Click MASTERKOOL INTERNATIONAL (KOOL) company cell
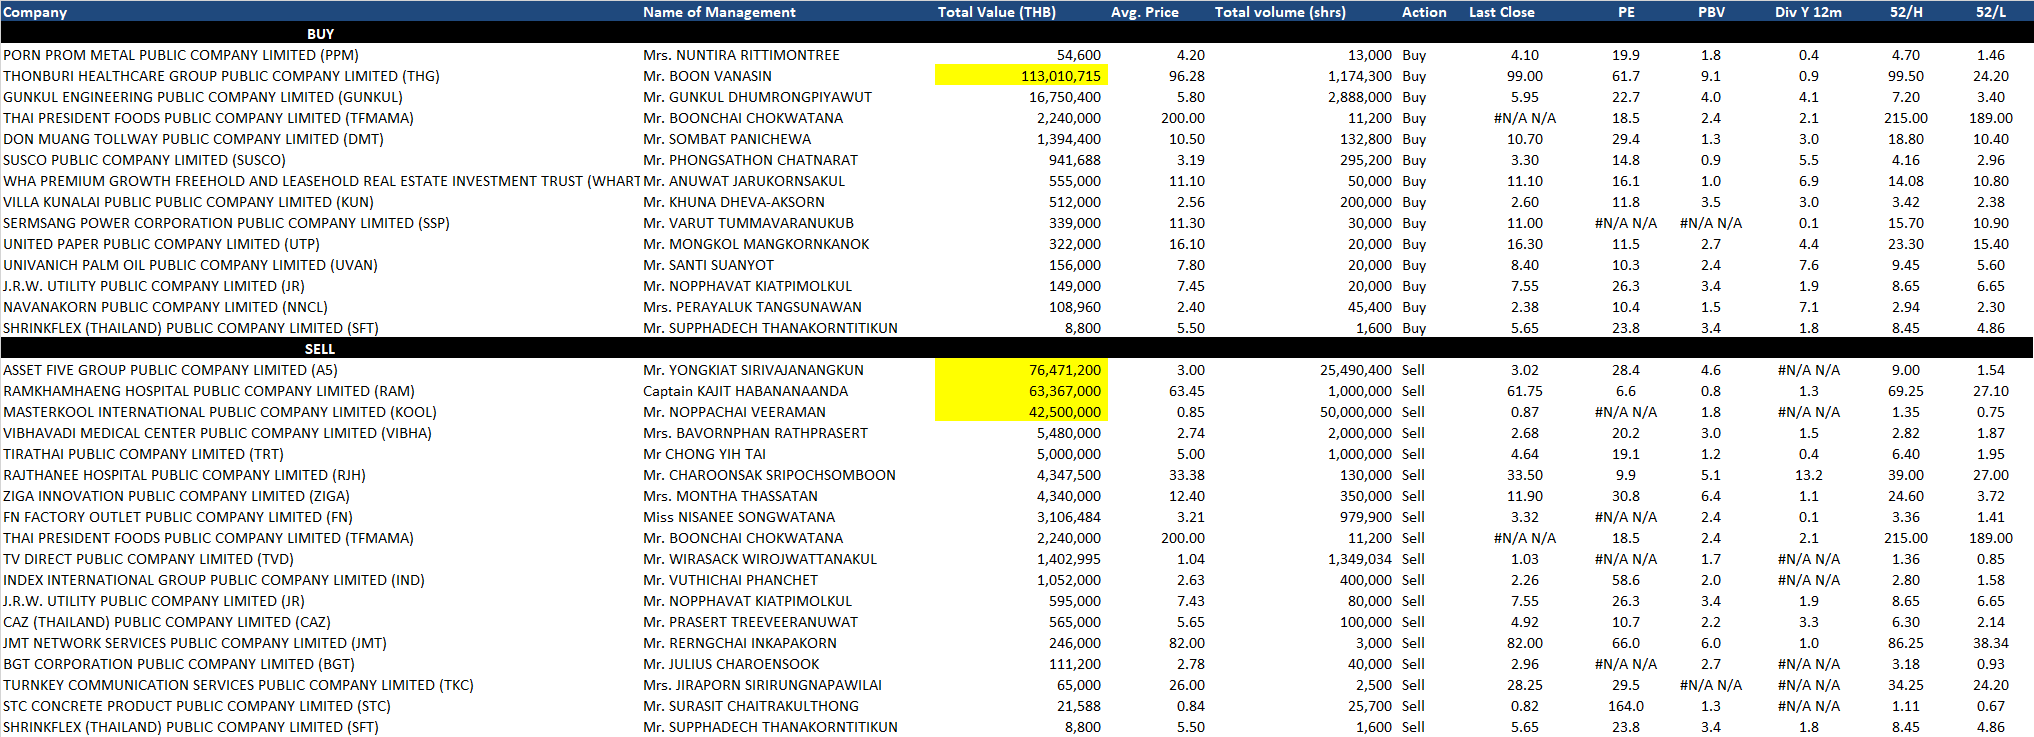The width and height of the screenshot is (2034, 737). 220,412
